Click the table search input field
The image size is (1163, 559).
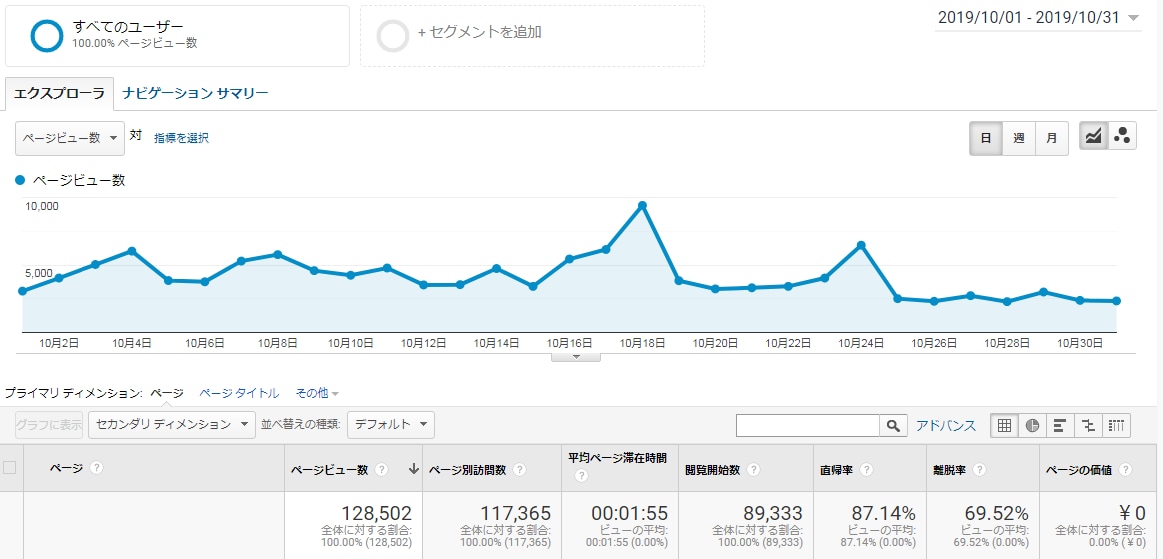(808, 425)
